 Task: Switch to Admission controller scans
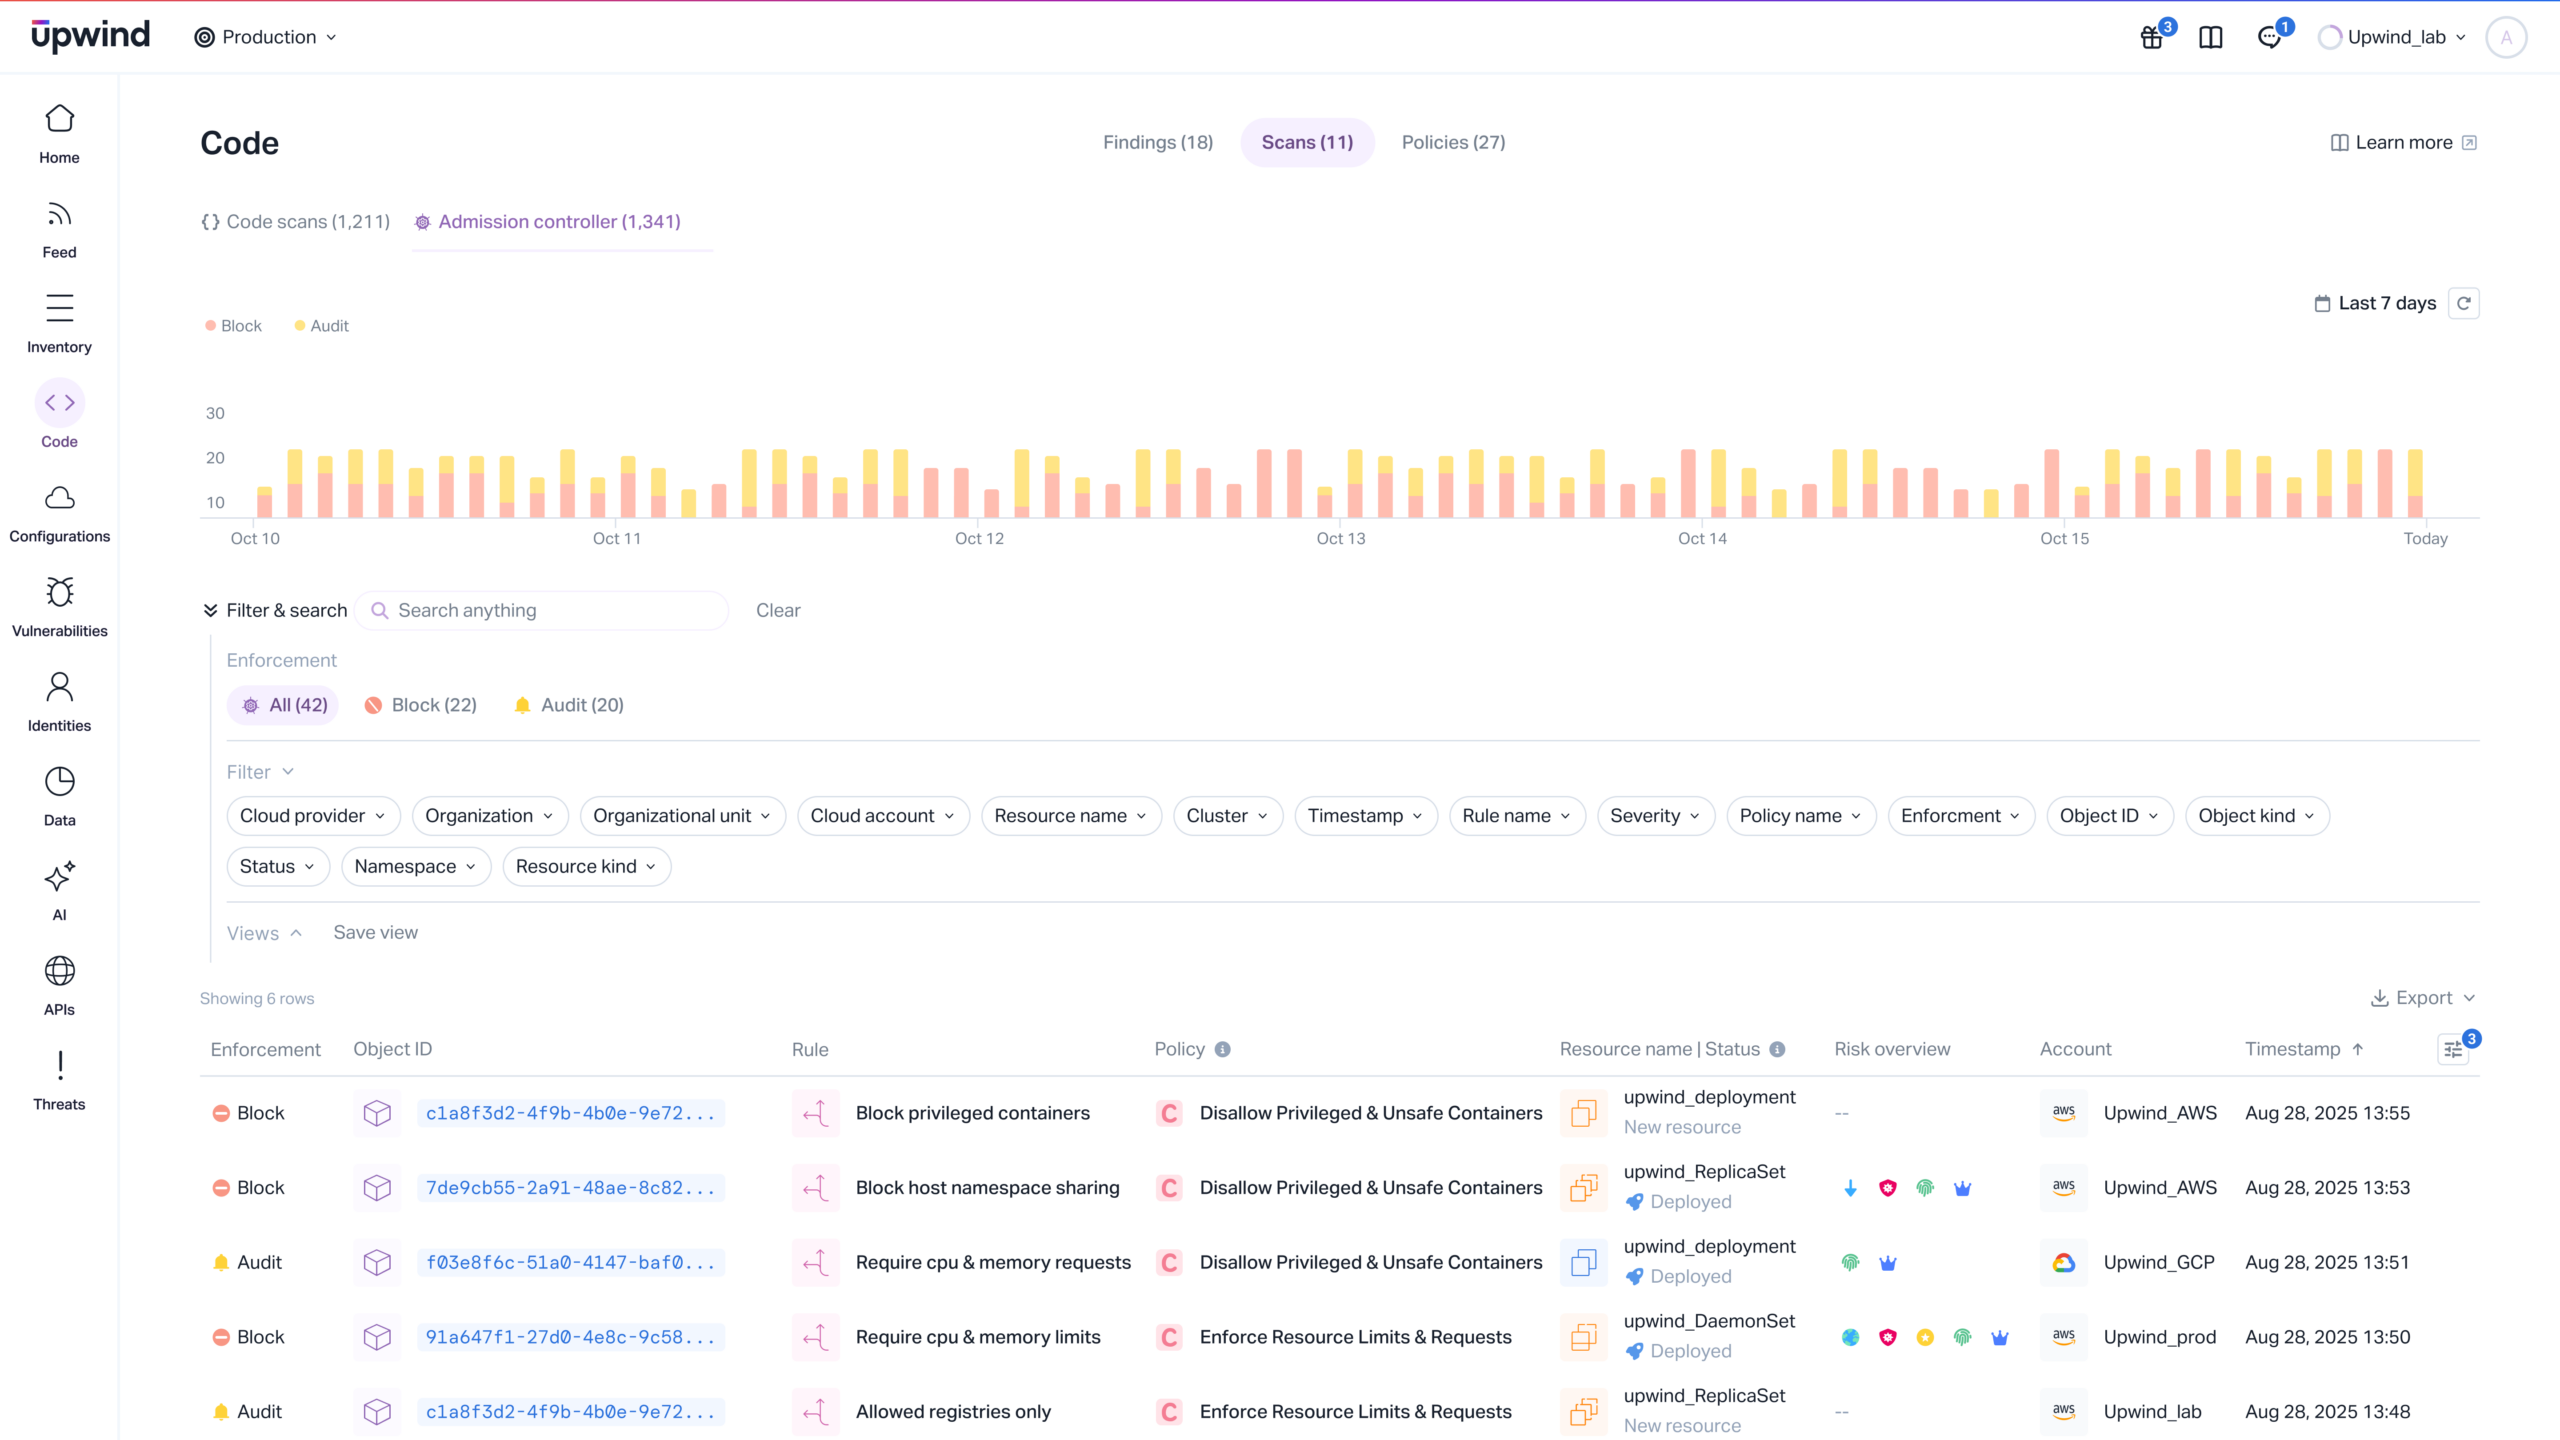coord(560,221)
